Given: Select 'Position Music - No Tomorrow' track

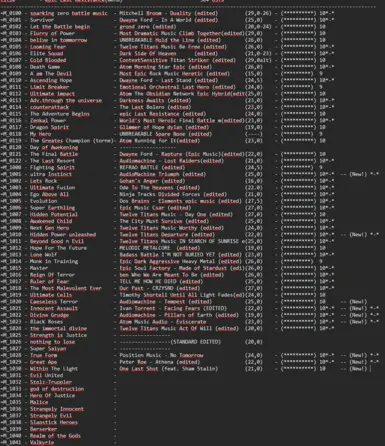Looking at the screenshot, I should point(161,355).
